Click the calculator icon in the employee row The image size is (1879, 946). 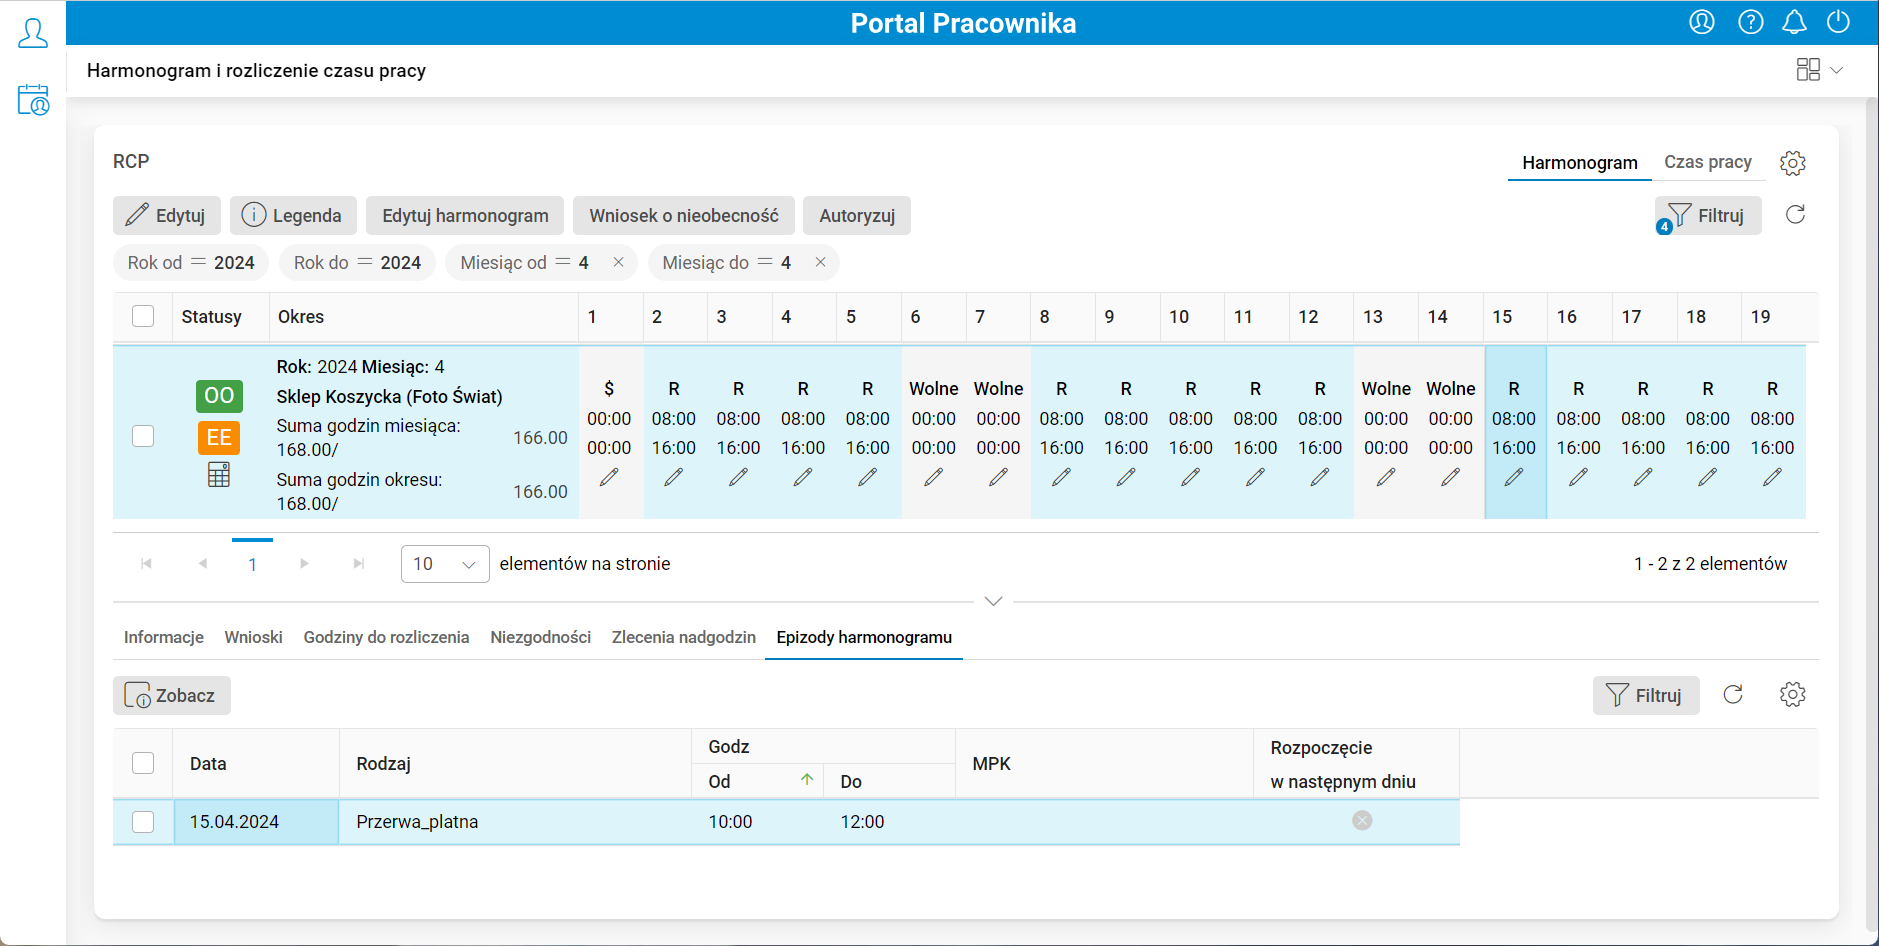point(219,474)
